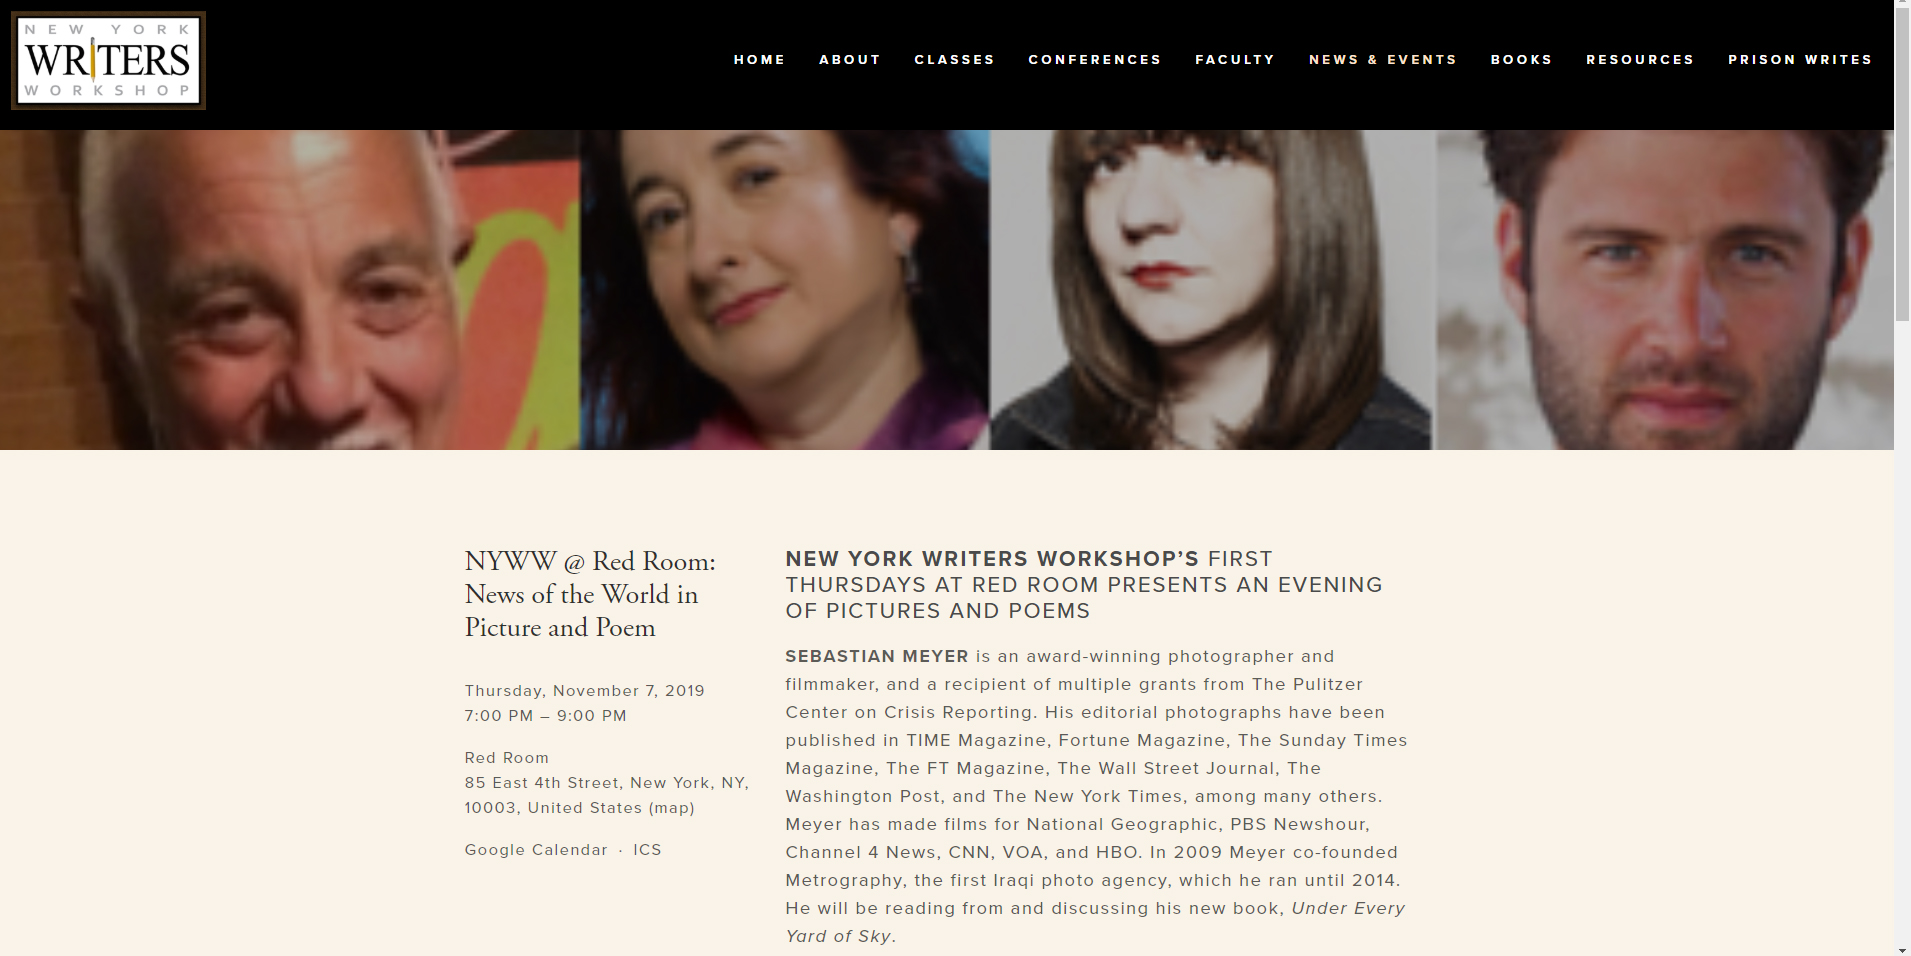This screenshot has width=1911, height=956.
Task: Click the New York Writers Workshop logo
Action: [x=108, y=60]
